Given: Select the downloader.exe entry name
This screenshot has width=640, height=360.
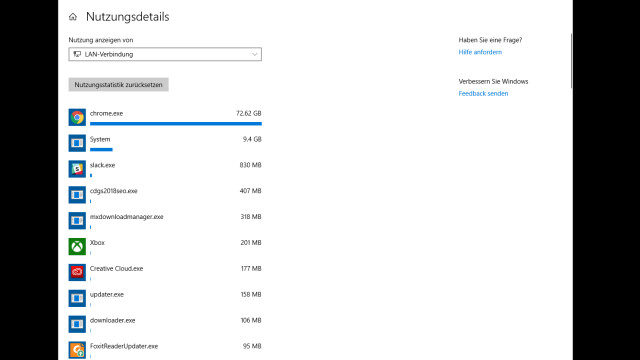Looking at the screenshot, I should pyautogui.click(x=112, y=320).
